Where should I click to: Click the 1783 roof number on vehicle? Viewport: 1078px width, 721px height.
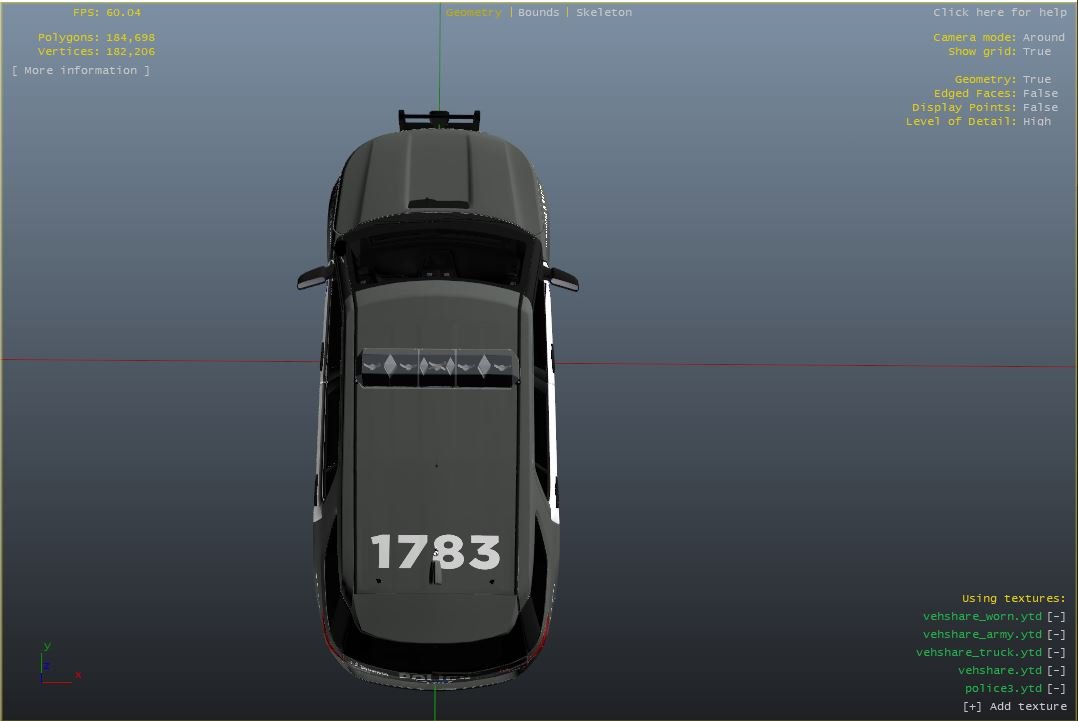tap(435, 552)
